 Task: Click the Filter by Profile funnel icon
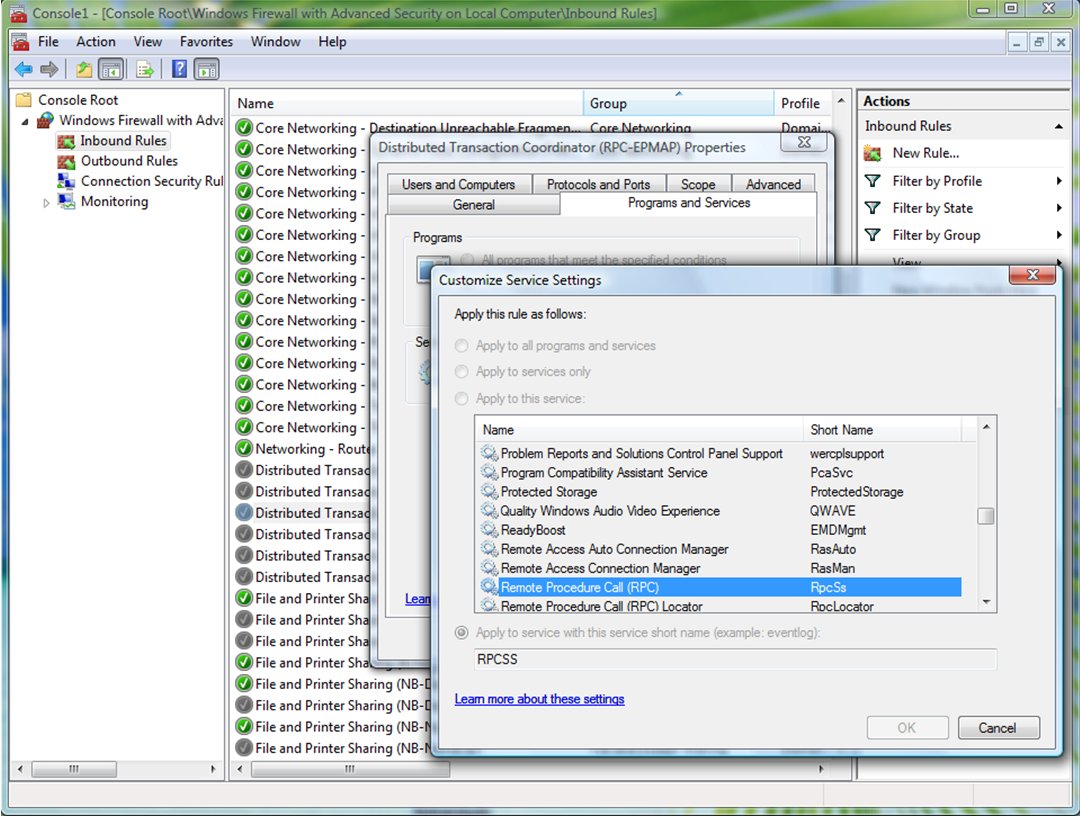(x=873, y=180)
